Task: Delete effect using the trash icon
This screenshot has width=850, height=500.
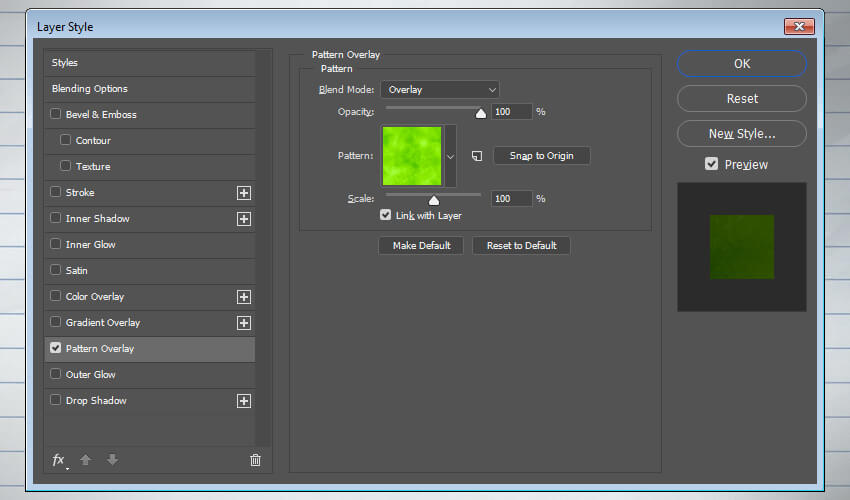Action: coord(255,460)
